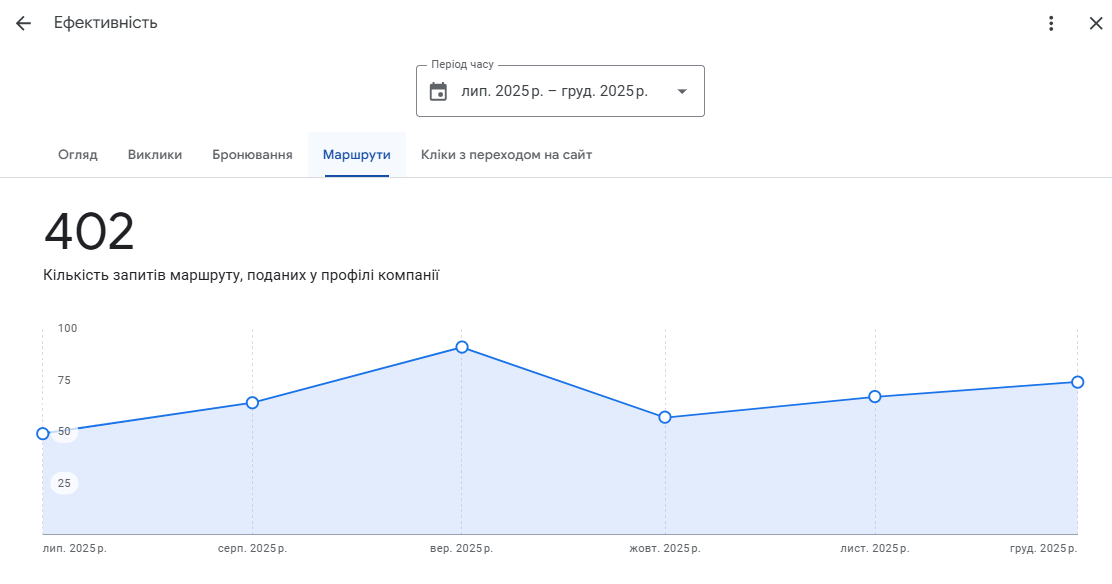Viewport: 1112px width, 584px height.
Task: Click the December 2025 data point
Action: coord(1077,382)
